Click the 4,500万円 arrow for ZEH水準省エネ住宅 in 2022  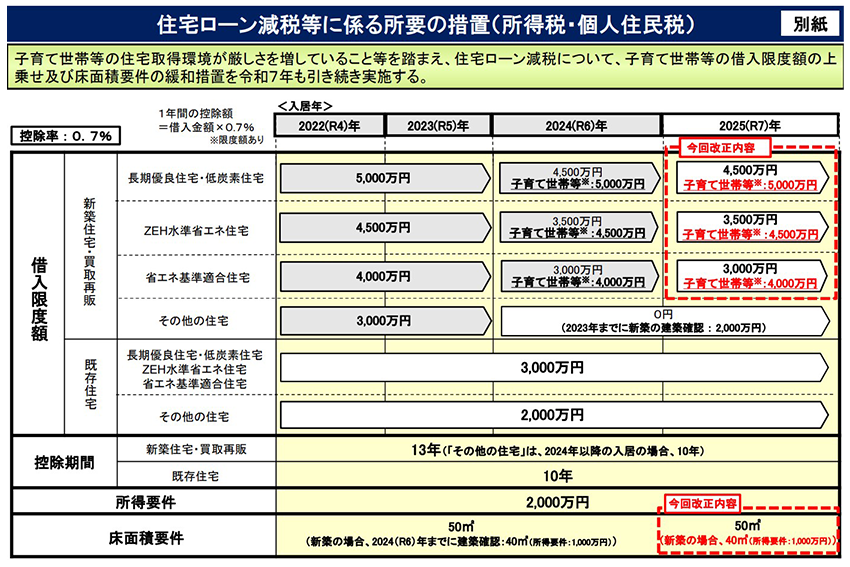(383, 228)
